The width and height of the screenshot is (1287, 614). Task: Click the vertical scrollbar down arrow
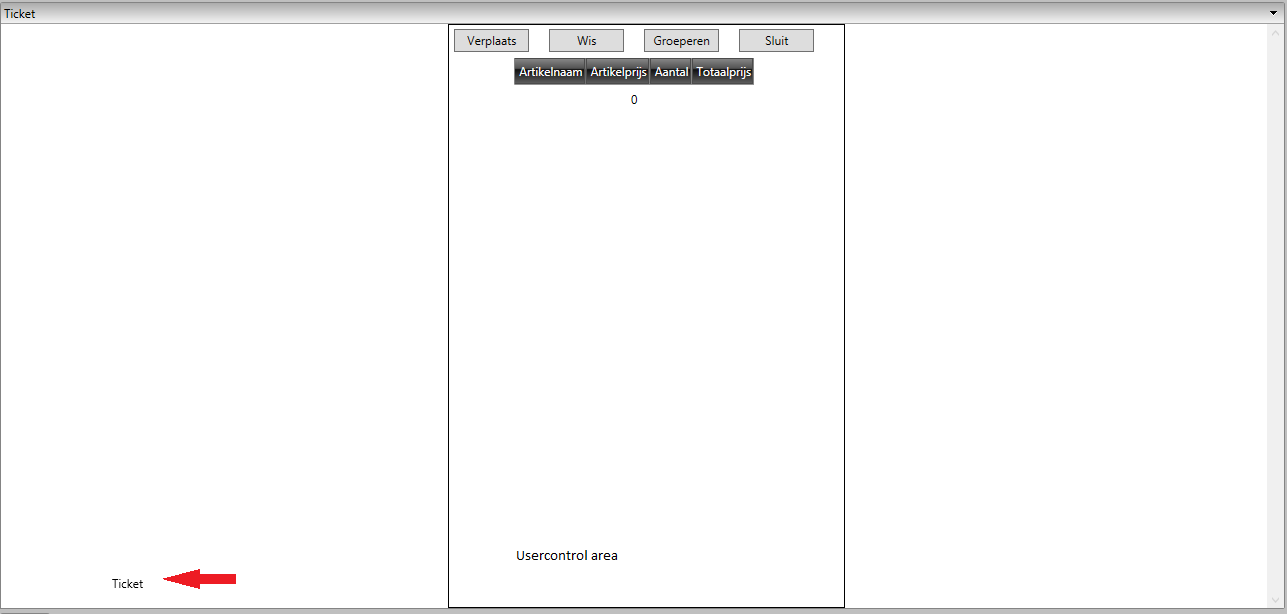click(x=1275, y=599)
